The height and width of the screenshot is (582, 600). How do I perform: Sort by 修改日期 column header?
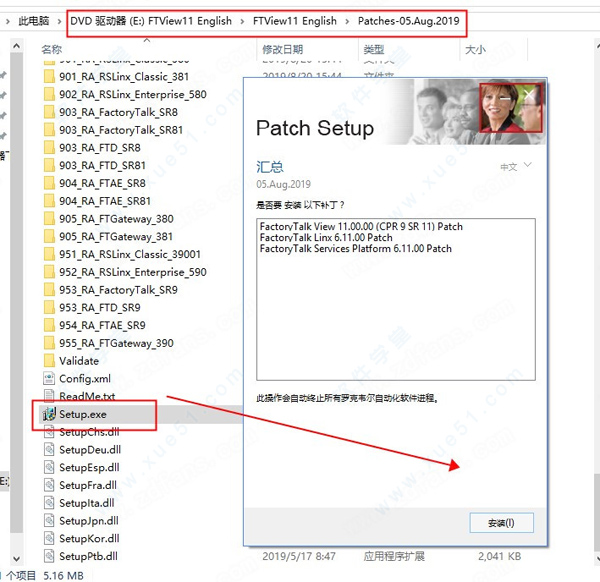282,49
